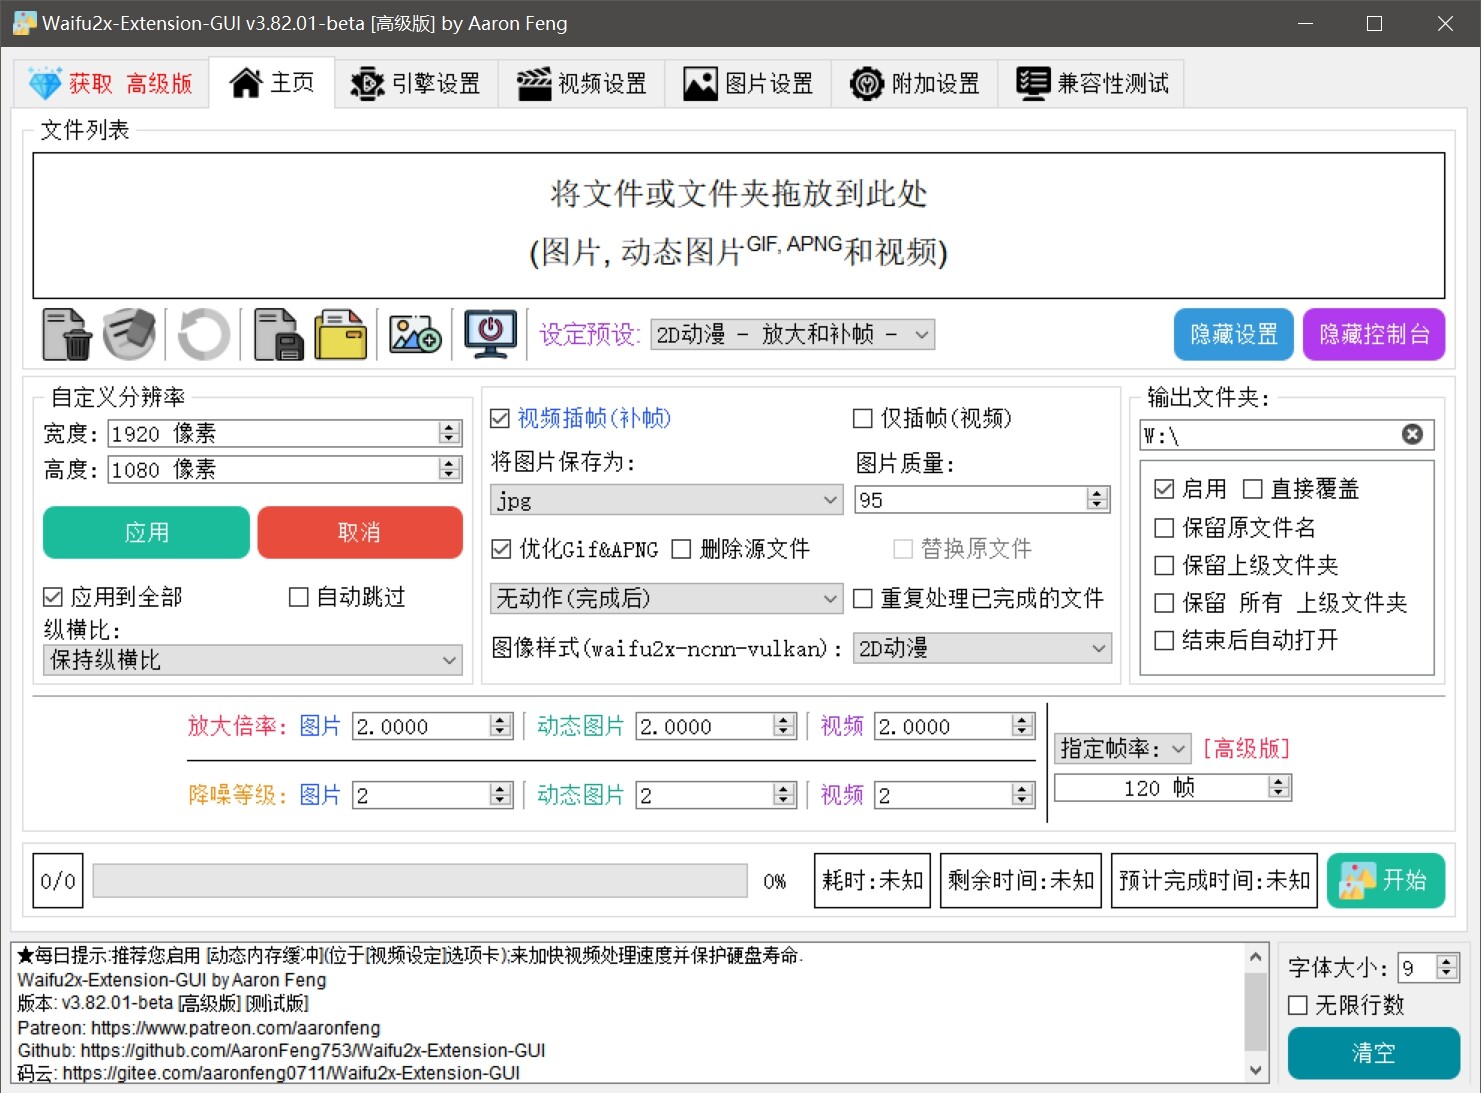Viewport: 1481px width, 1093px height.
Task: Click the add image preview icon
Action: 414,334
